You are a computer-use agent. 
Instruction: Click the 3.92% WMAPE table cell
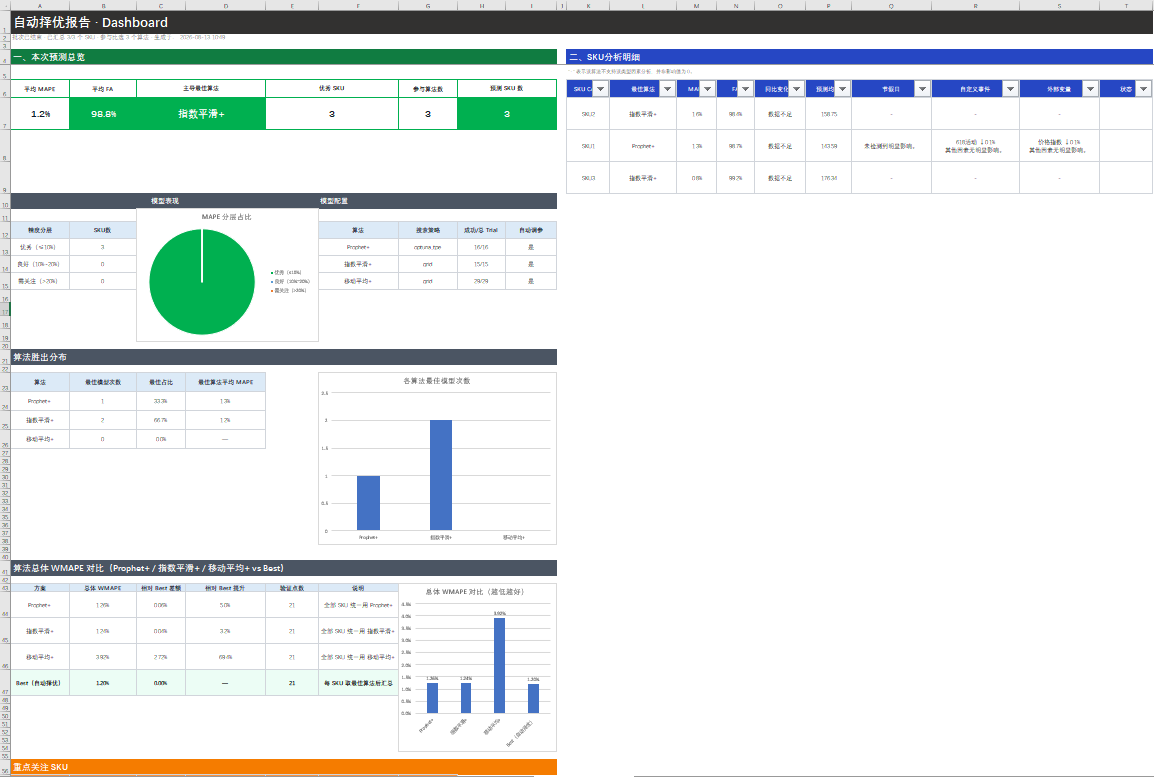(x=103, y=657)
